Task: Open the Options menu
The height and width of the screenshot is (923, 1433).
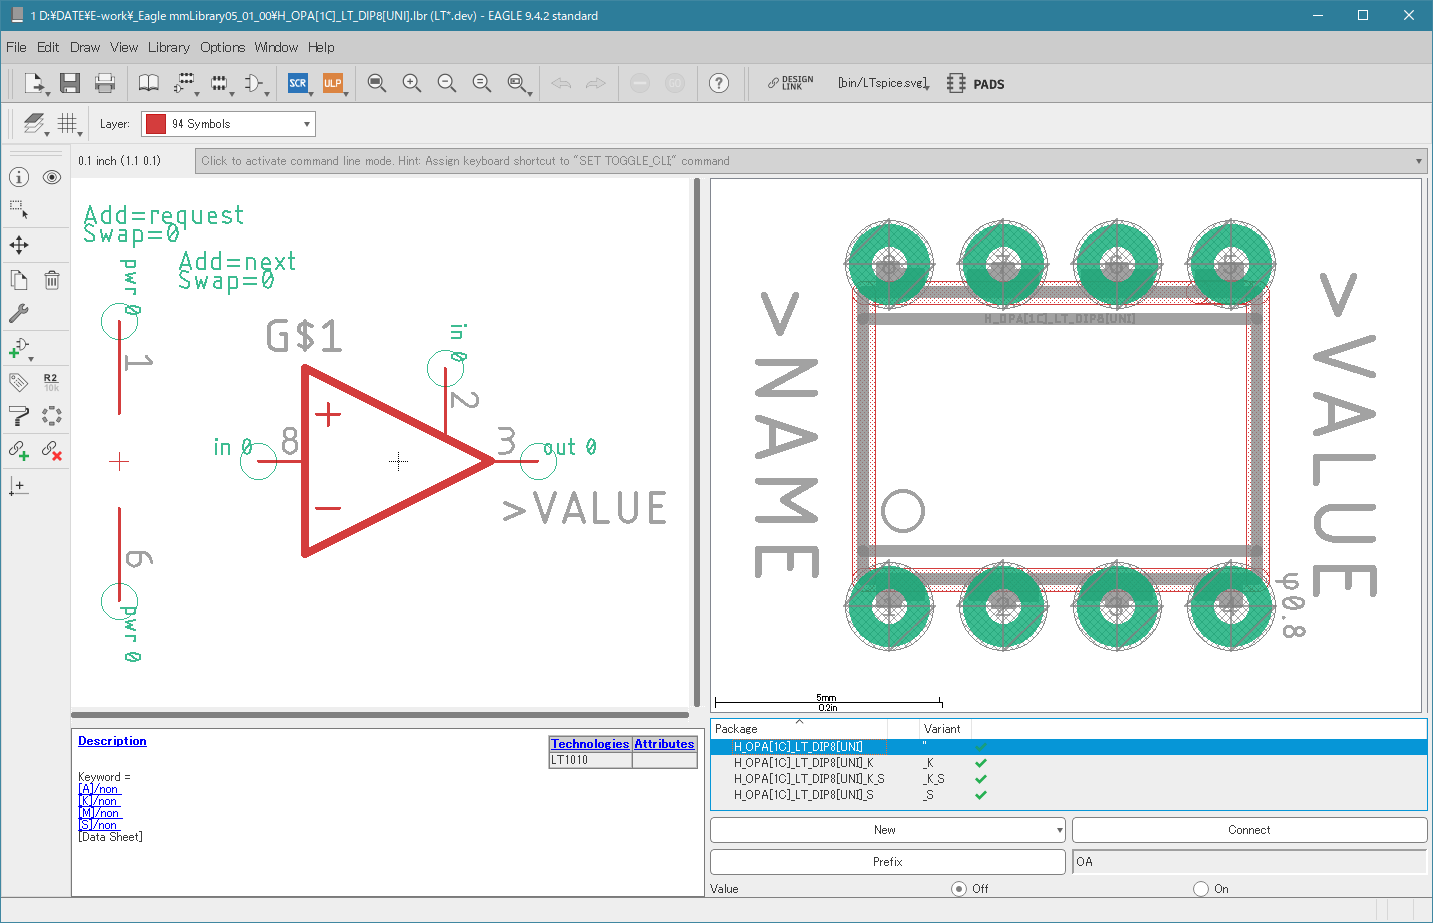Action: [x=222, y=47]
